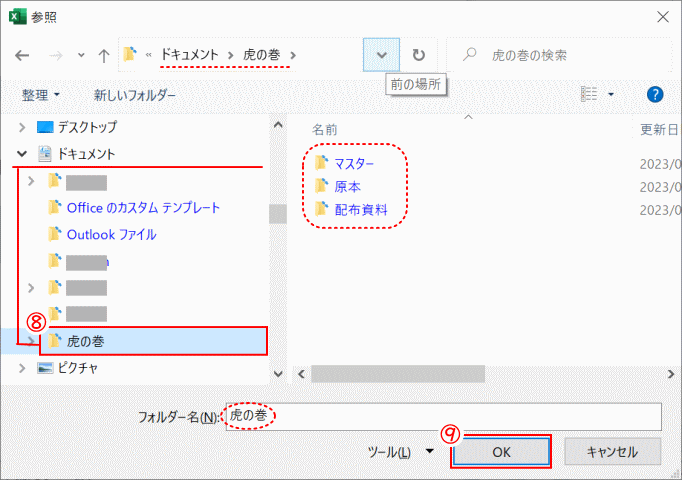
Task: Click the 原本 folder icon
Action: (x=321, y=186)
